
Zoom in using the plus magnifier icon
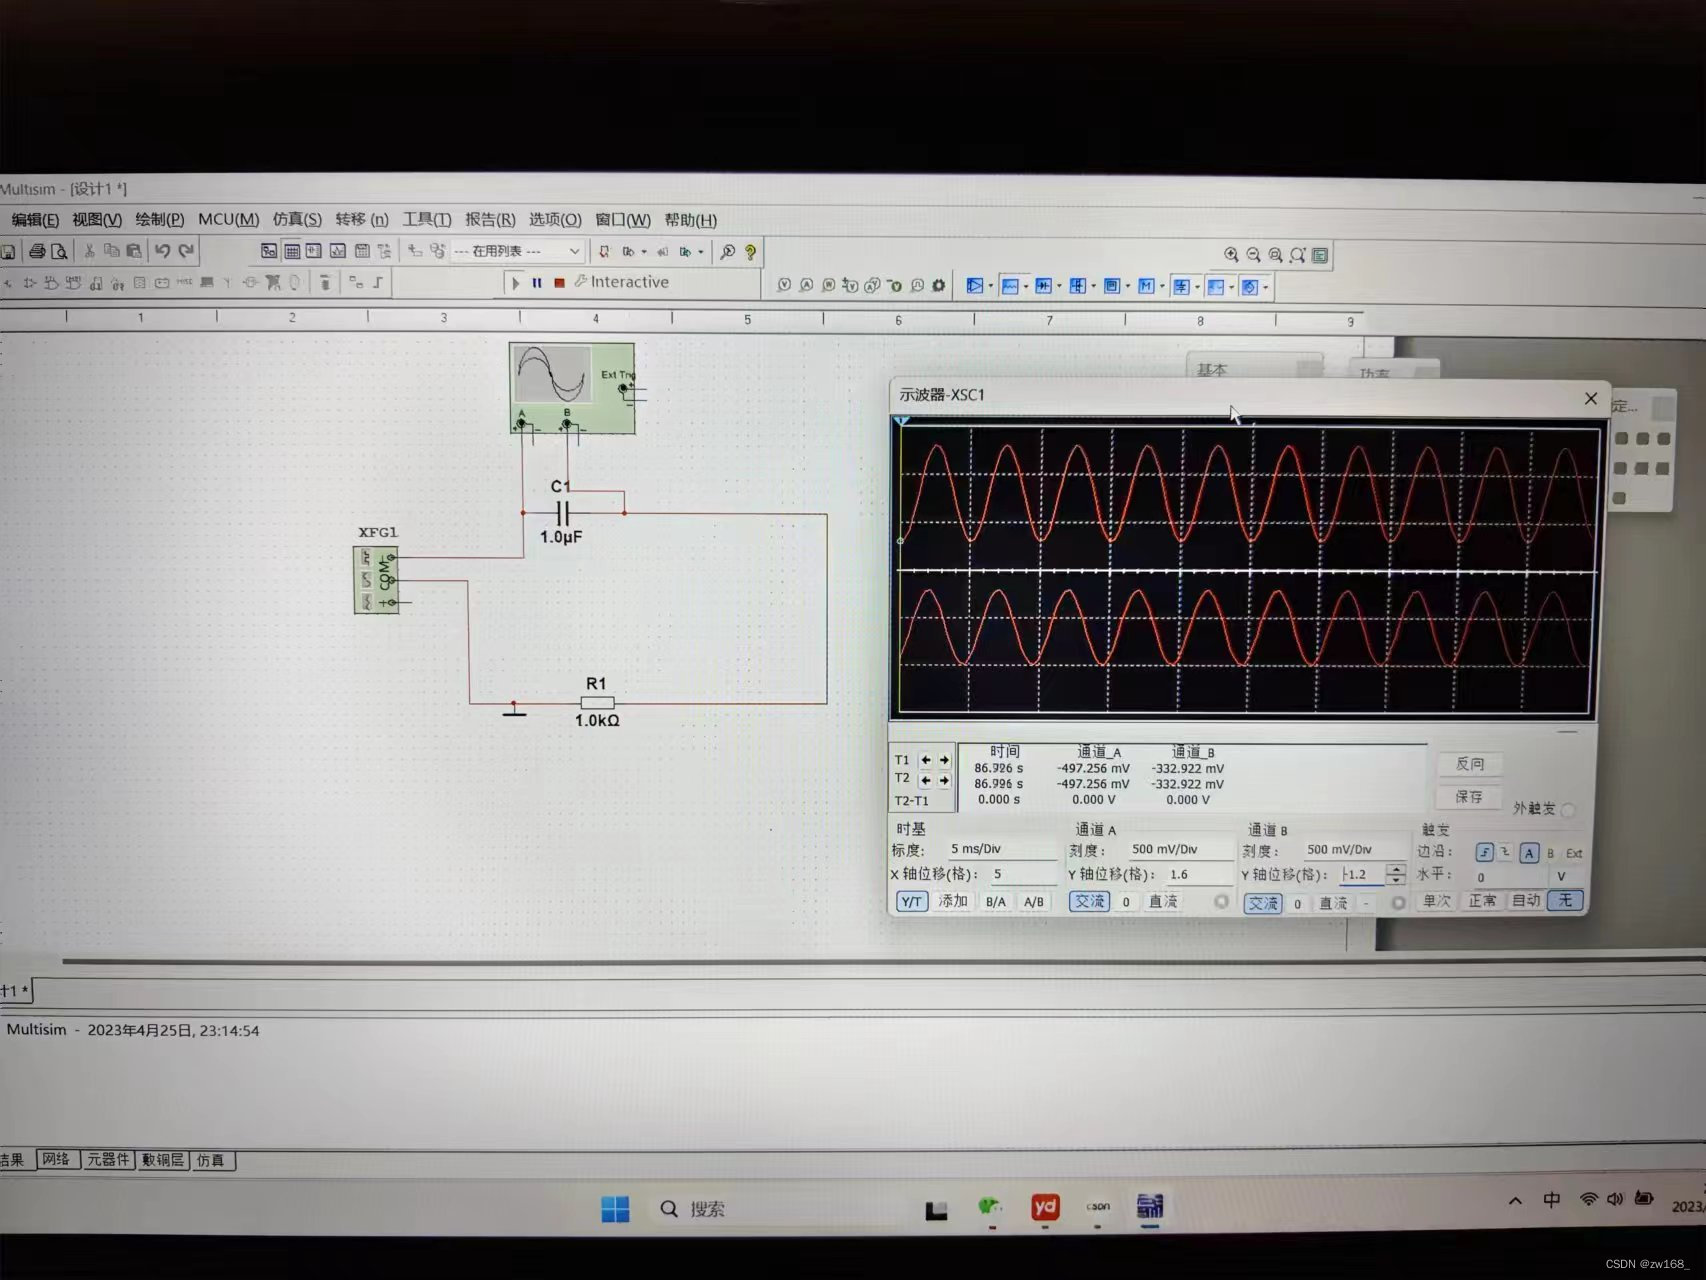point(1231,255)
